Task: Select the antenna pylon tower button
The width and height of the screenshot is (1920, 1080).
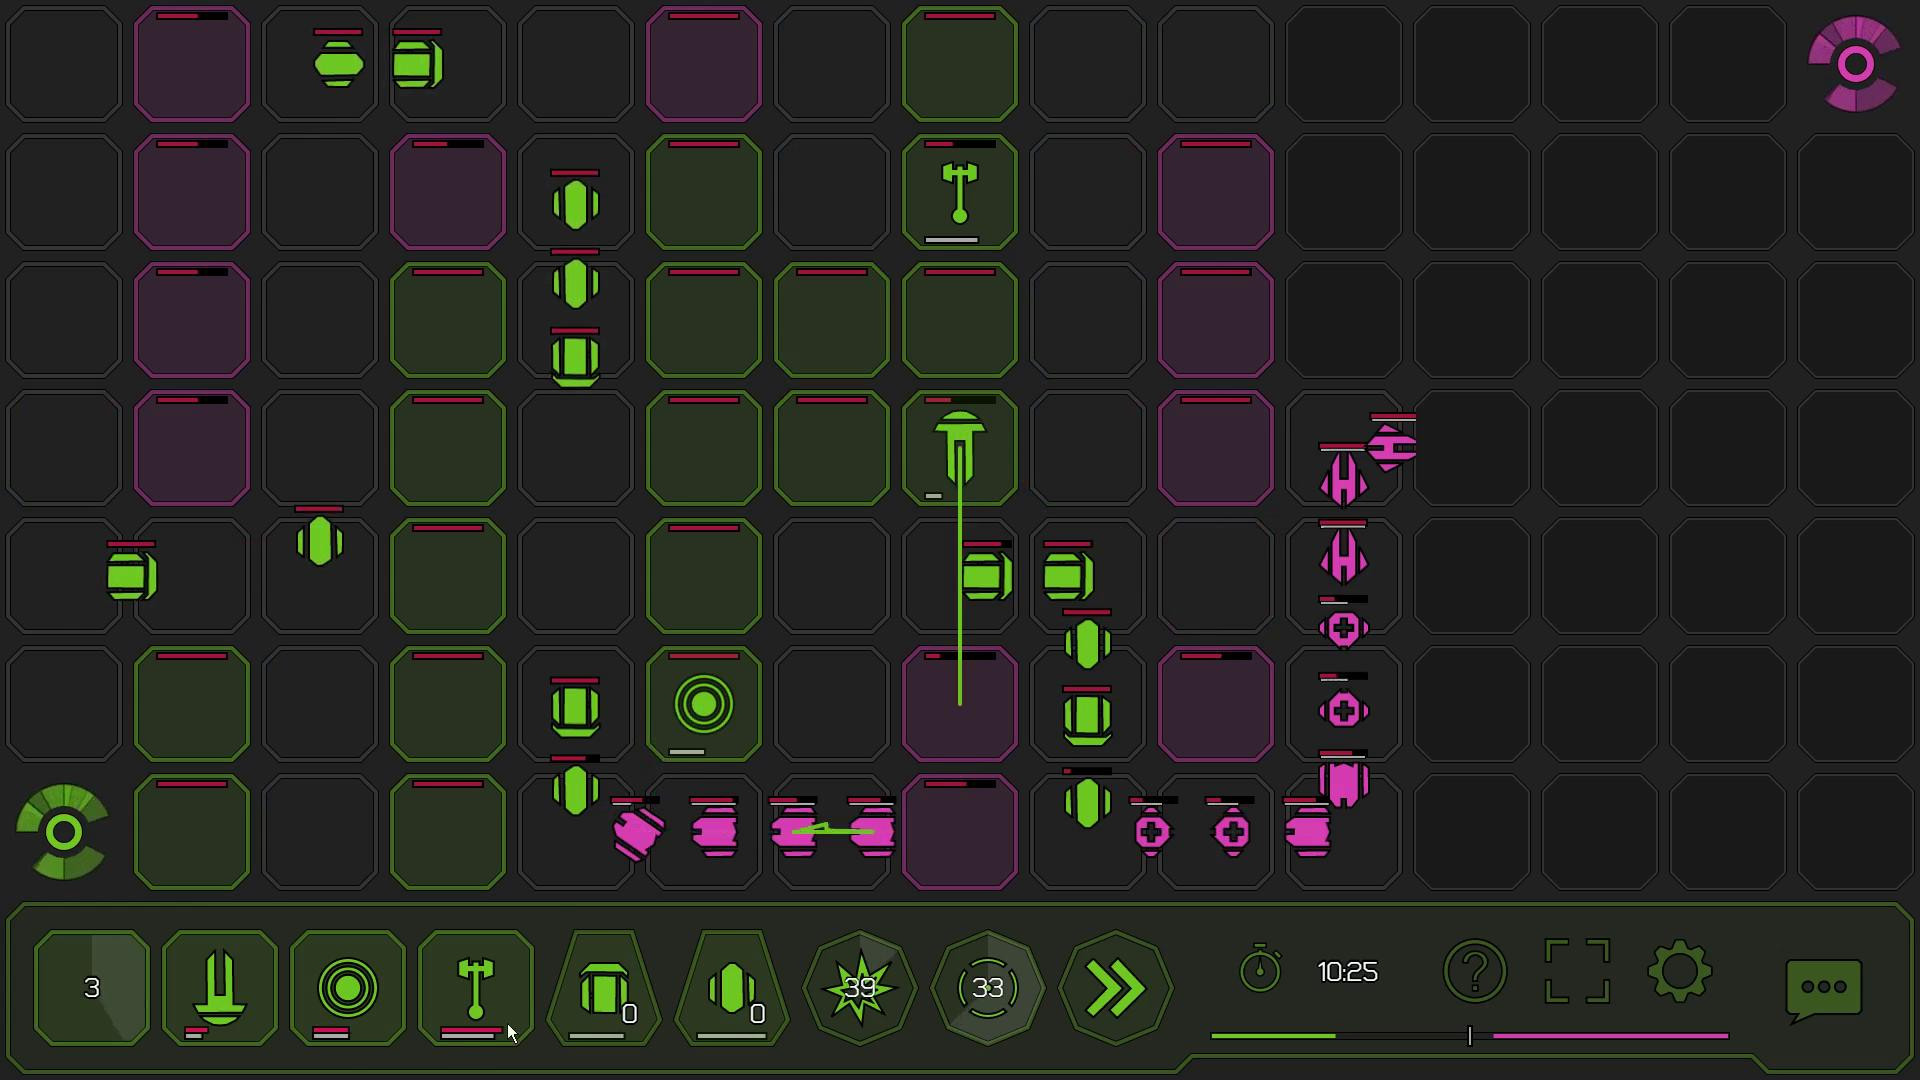Action: pos(475,988)
